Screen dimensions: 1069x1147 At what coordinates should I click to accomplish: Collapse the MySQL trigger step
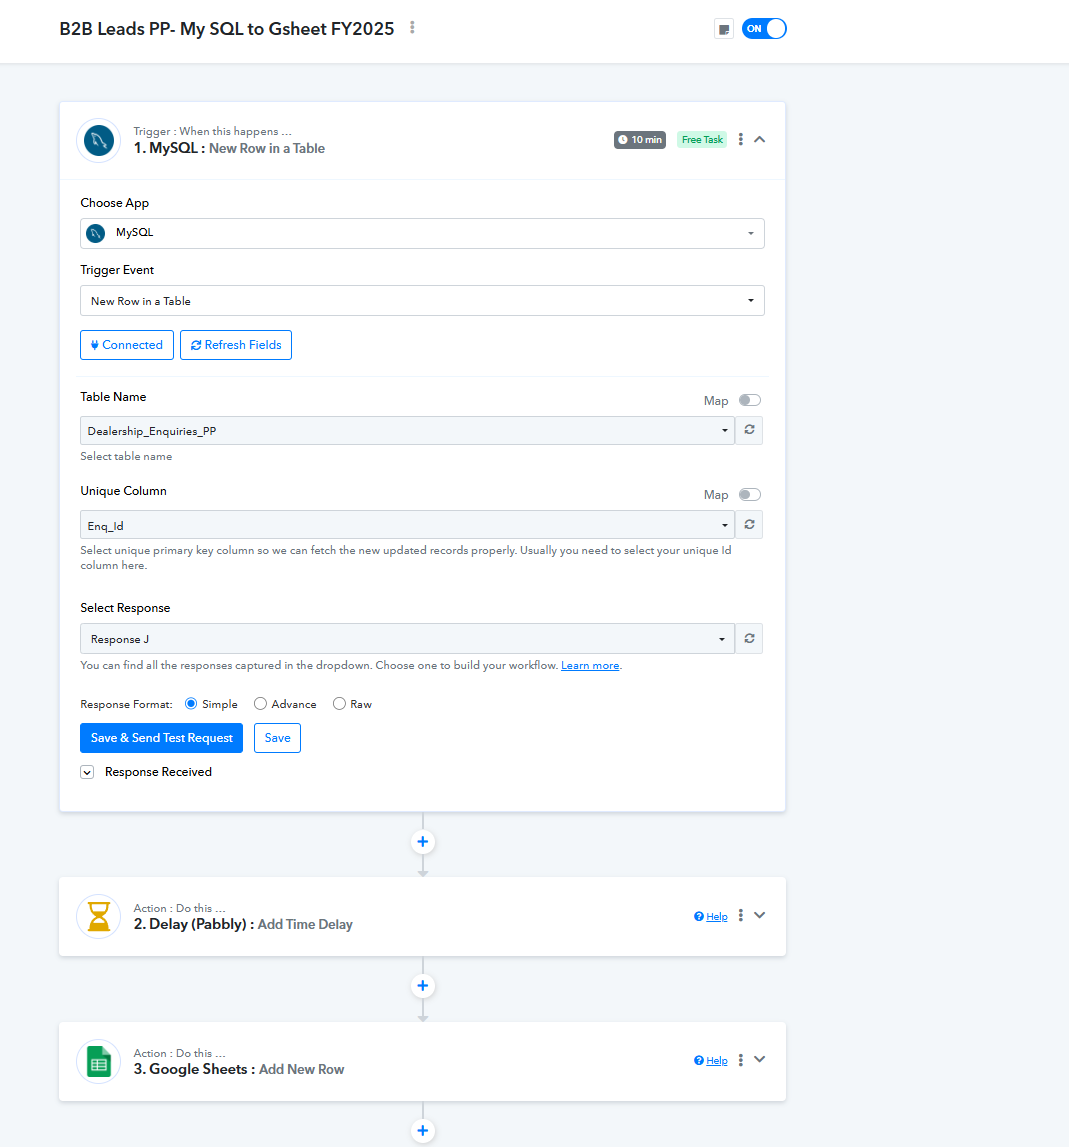tap(760, 140)
